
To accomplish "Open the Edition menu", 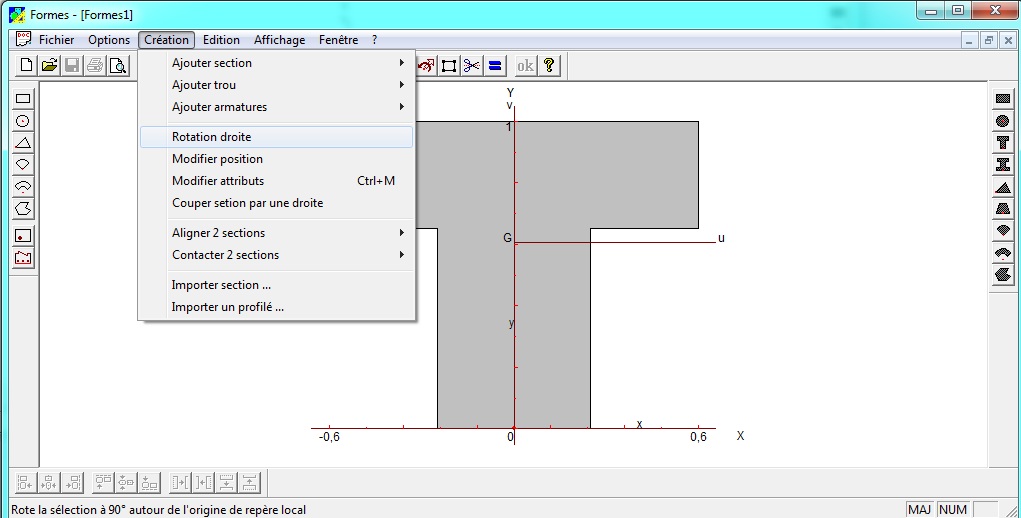I will 221,40.
